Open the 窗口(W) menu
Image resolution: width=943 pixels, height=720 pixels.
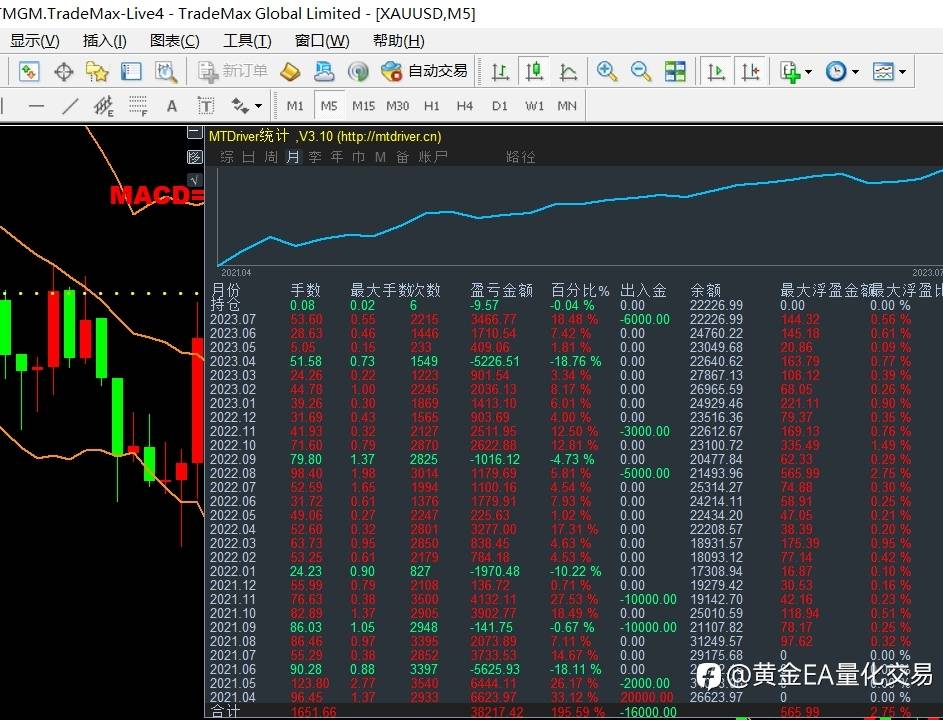(322, 41)
